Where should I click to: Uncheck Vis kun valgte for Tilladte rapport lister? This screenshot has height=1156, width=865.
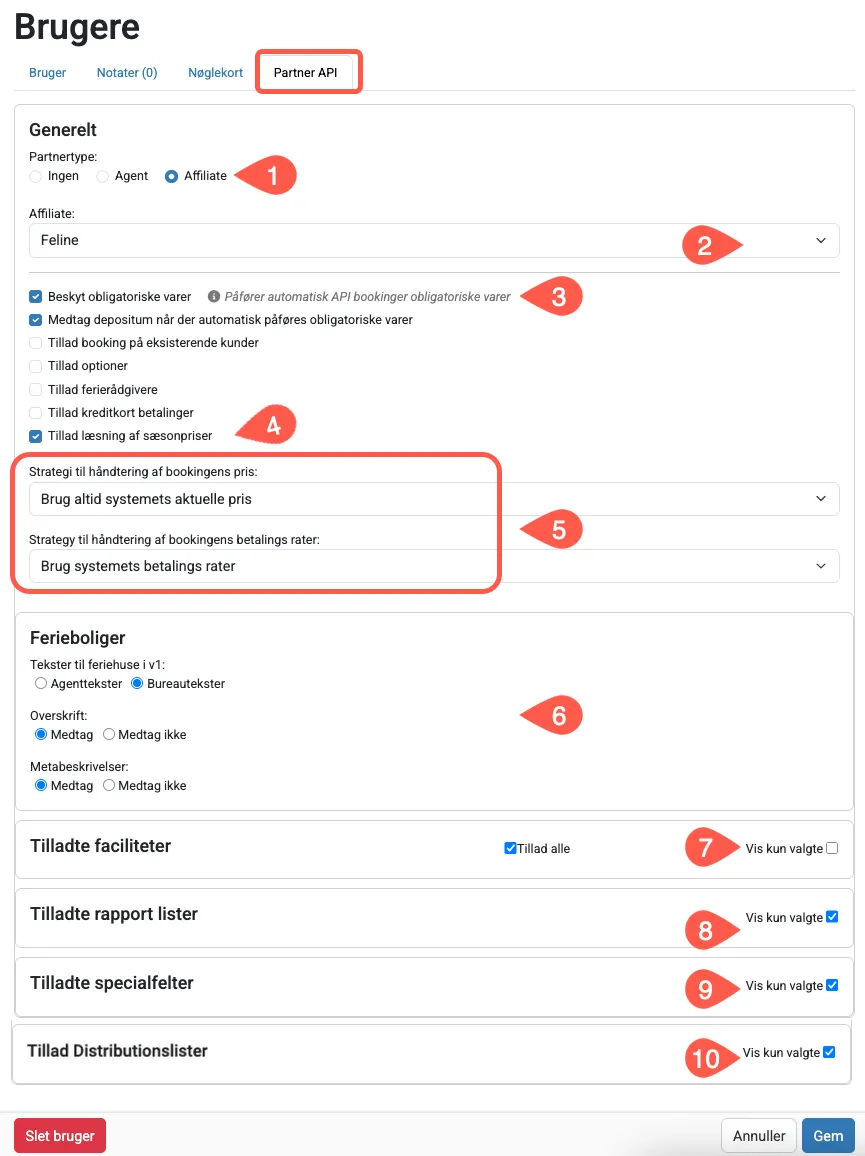tap(831, 916)
